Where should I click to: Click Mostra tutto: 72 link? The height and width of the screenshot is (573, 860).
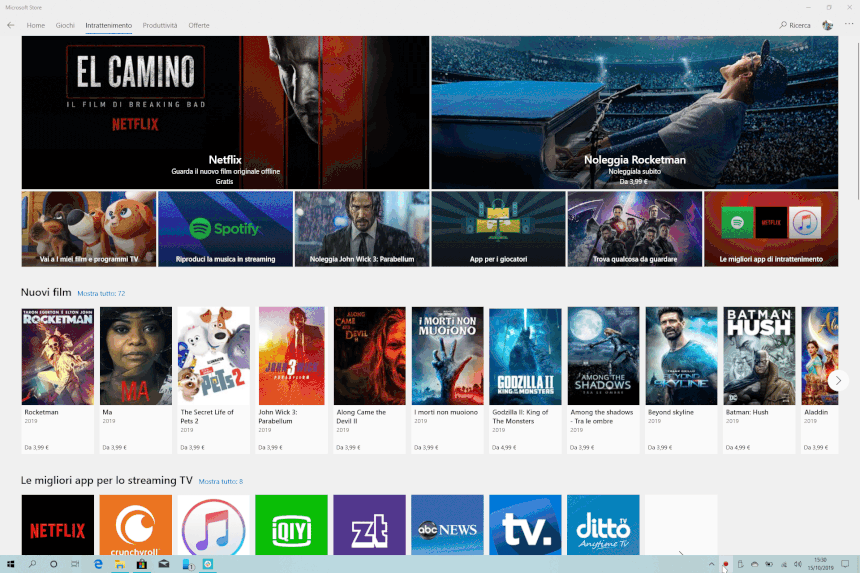101,293
